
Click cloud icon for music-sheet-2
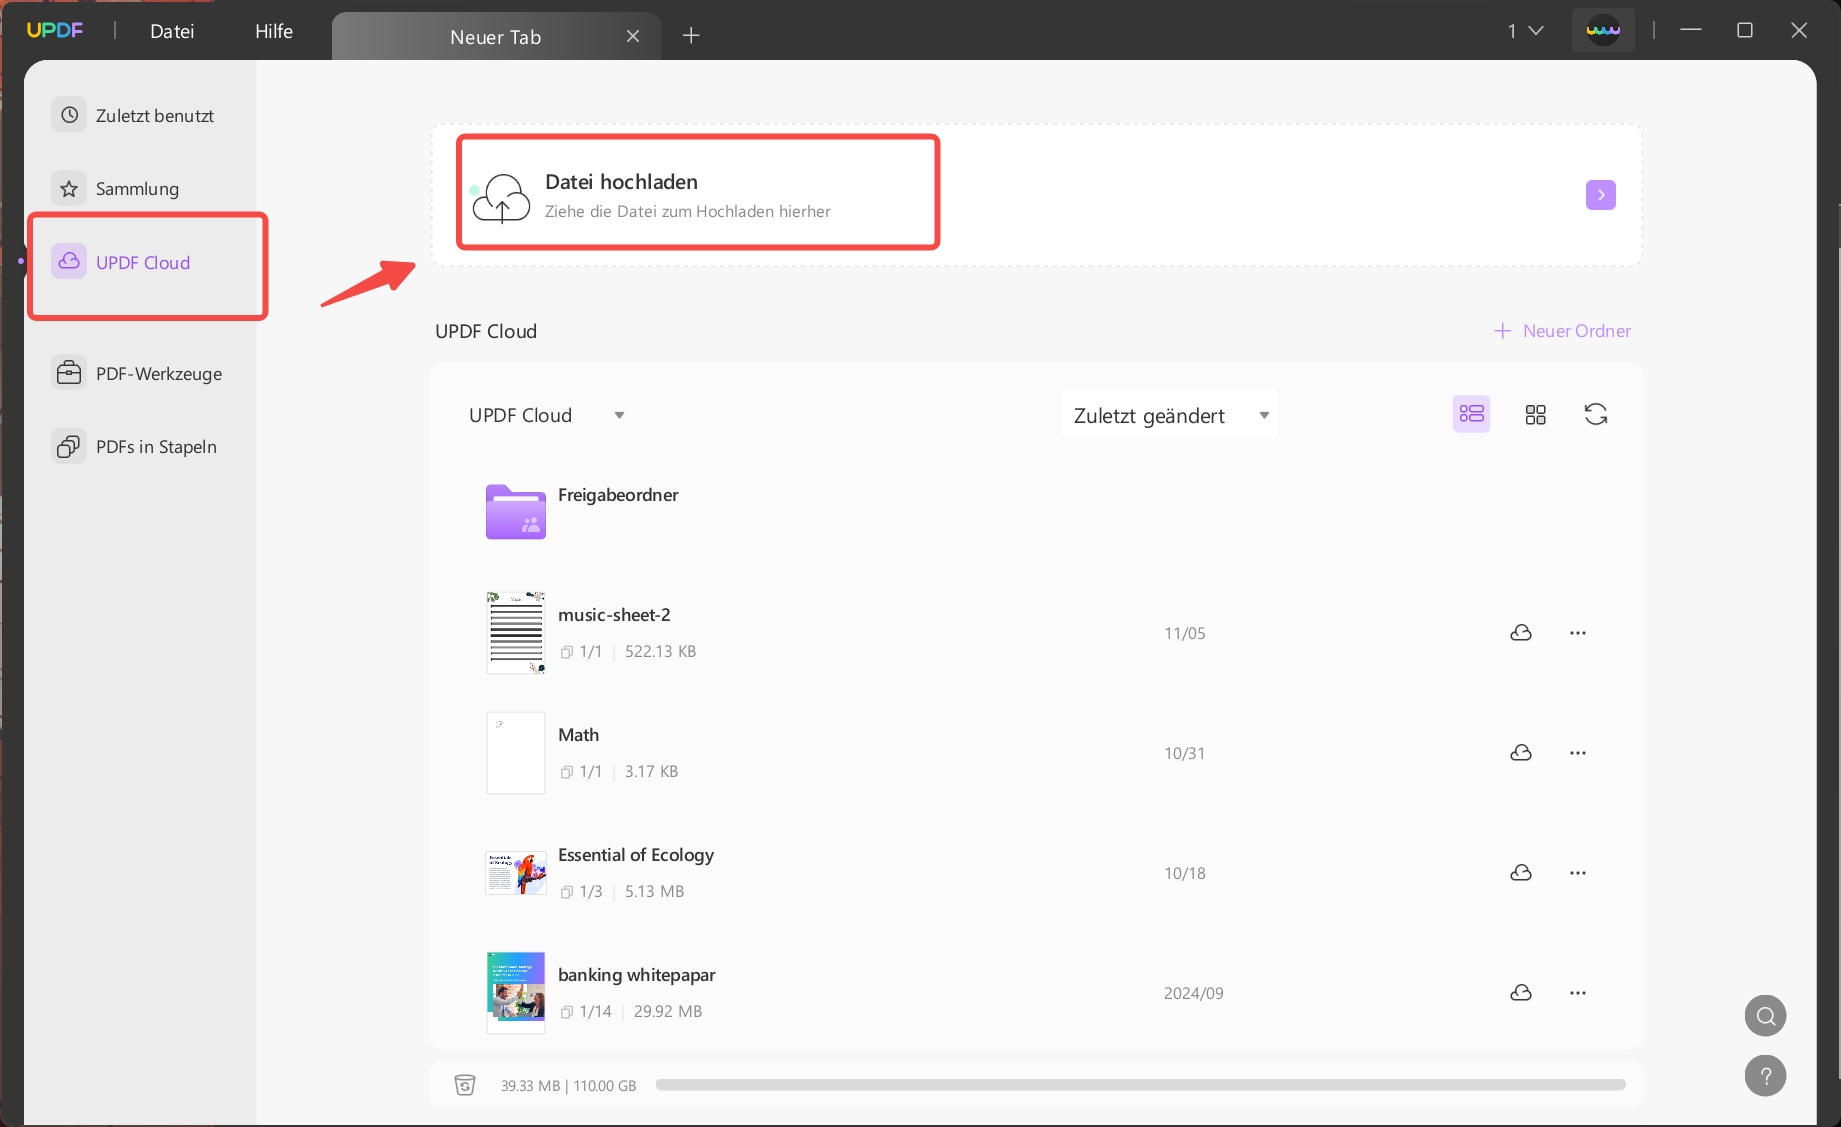click(x=1521, y=633)
